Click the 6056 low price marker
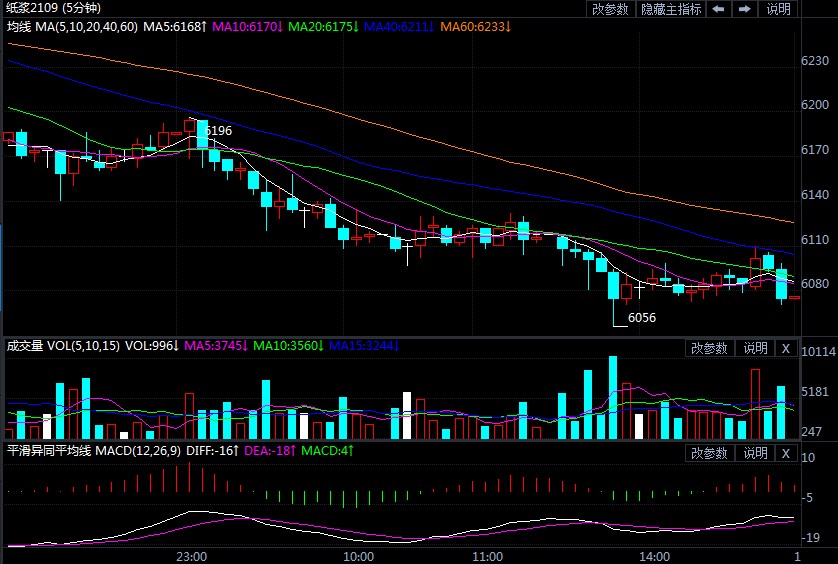838x564 pixels. [642, 318]
